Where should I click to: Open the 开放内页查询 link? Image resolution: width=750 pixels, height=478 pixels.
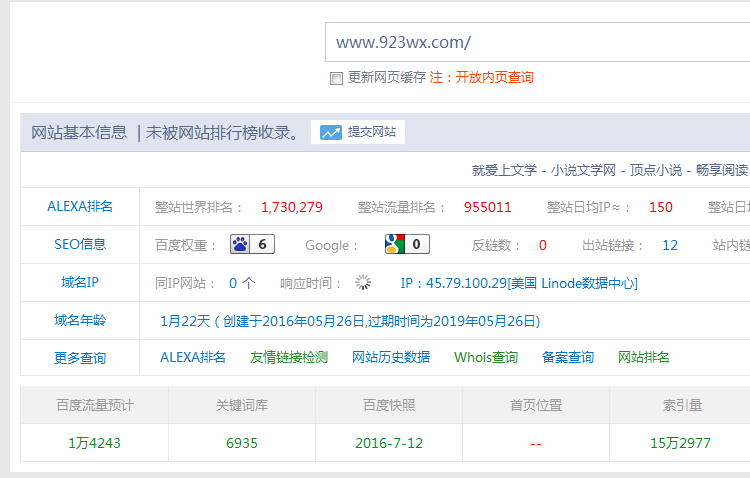coord(494,78)
